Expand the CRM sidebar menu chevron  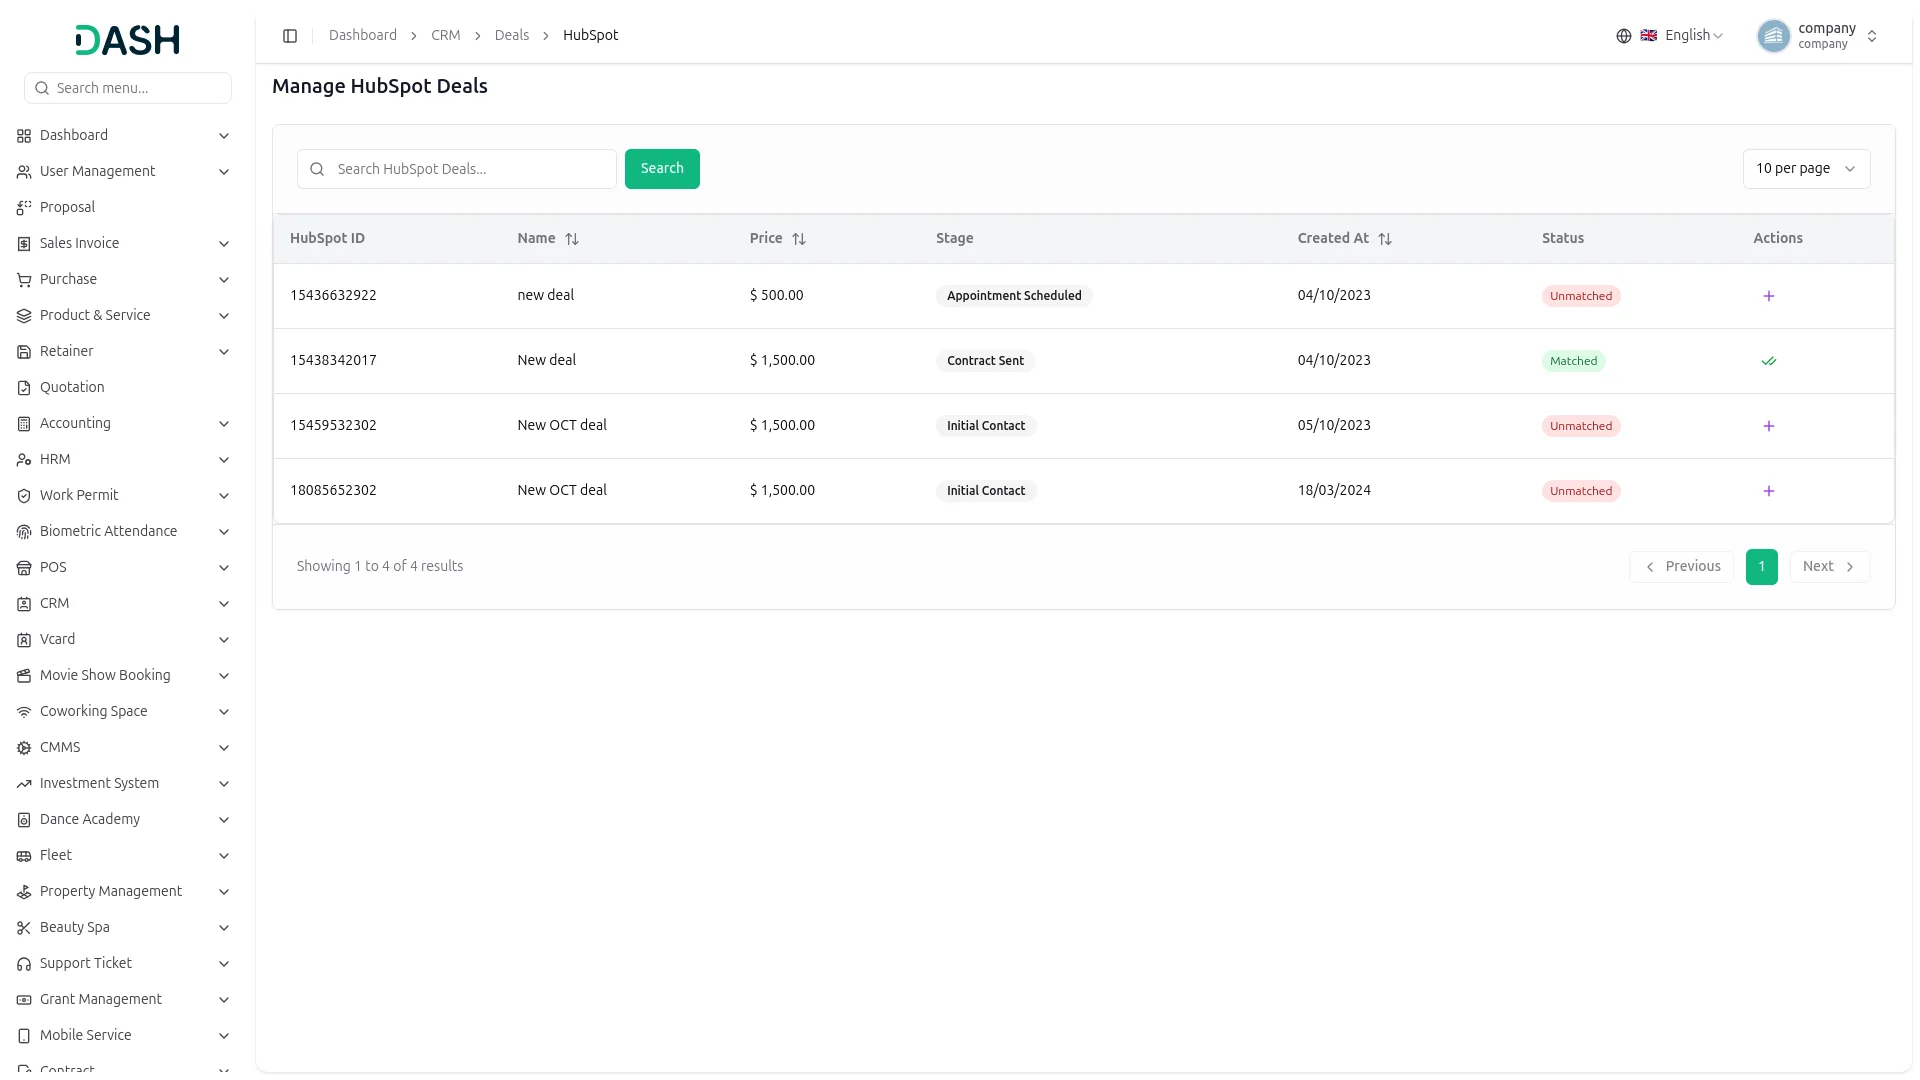click(224, 604)
